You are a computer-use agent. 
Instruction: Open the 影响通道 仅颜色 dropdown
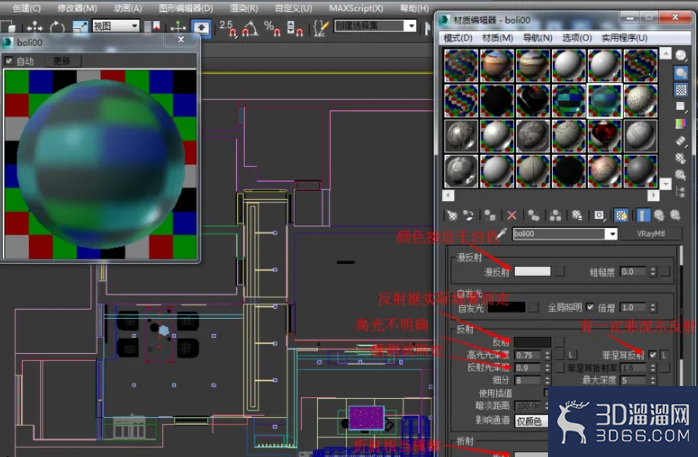[x=532, y=421]
